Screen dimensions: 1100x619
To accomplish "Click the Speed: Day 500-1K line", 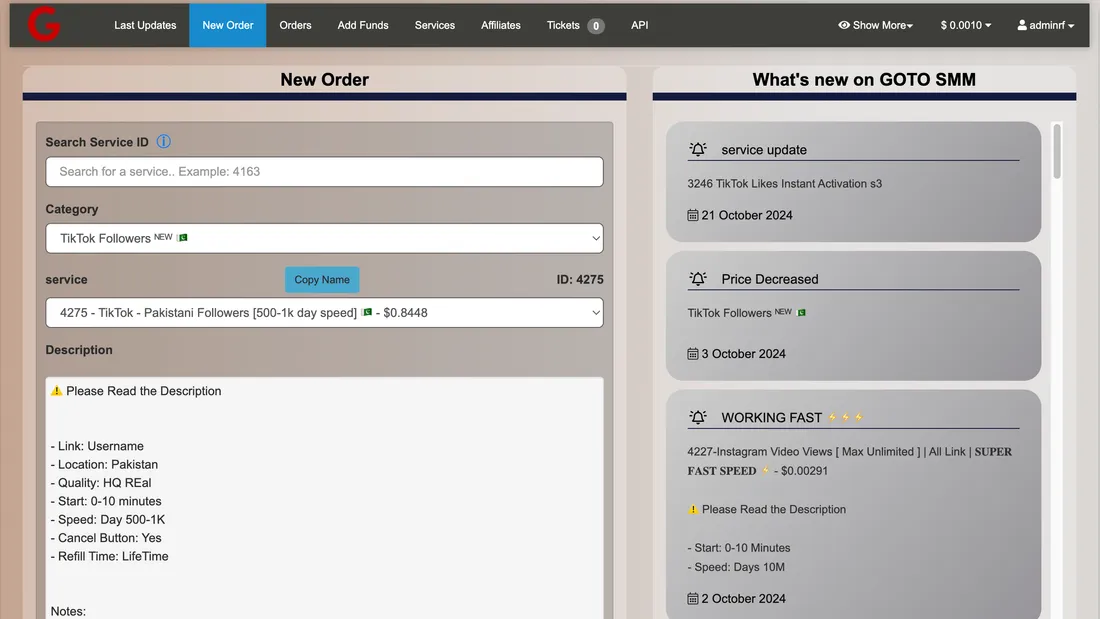I will point(108,520).
